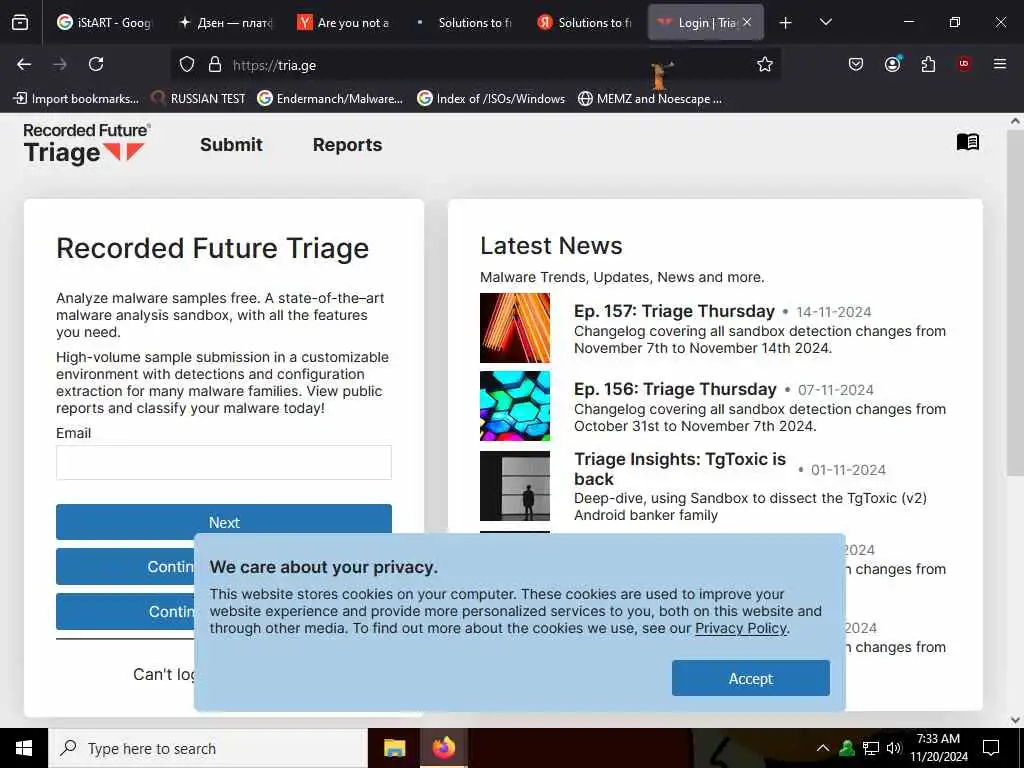Image resolution: width=1024 pixels, height=768 pixels.
Task: Click the page vertical scrollbar thumb
Action: pos(1015,303)
